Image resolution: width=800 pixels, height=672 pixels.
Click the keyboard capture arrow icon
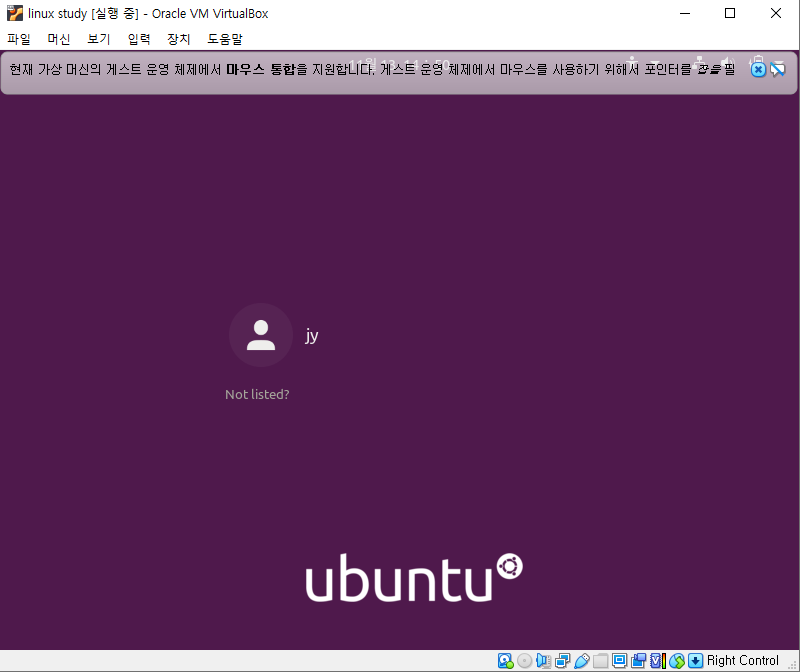click(x=695, y=661)
